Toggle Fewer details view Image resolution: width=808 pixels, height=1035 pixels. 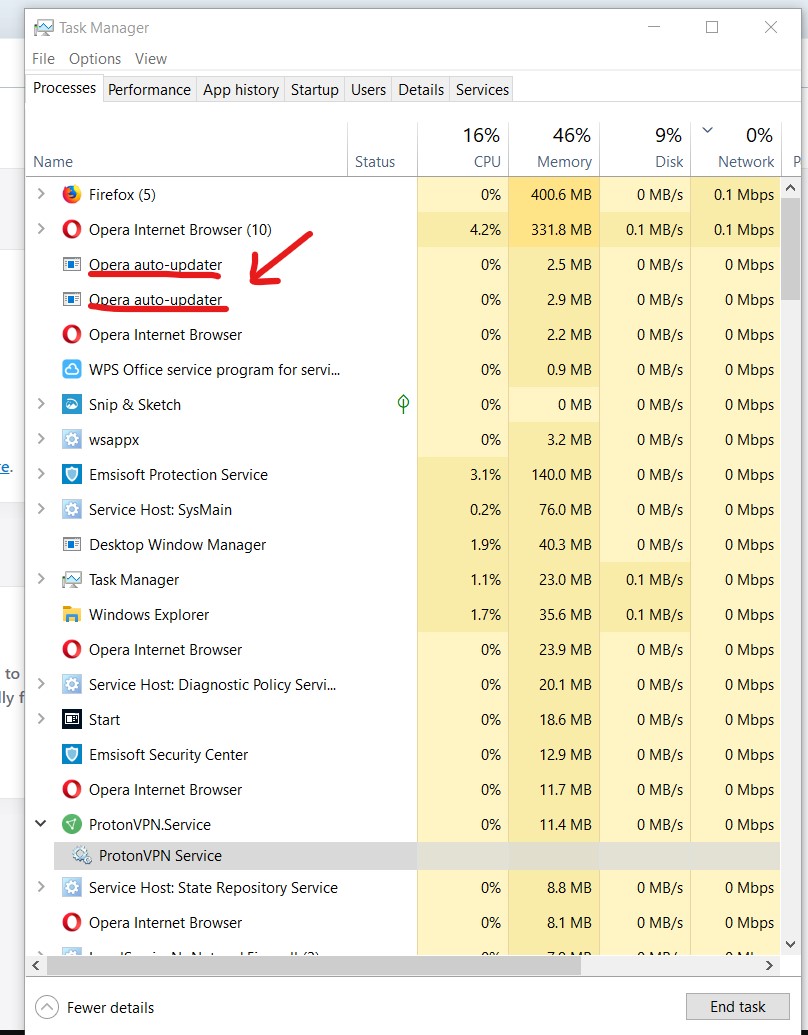(95, 1007)
